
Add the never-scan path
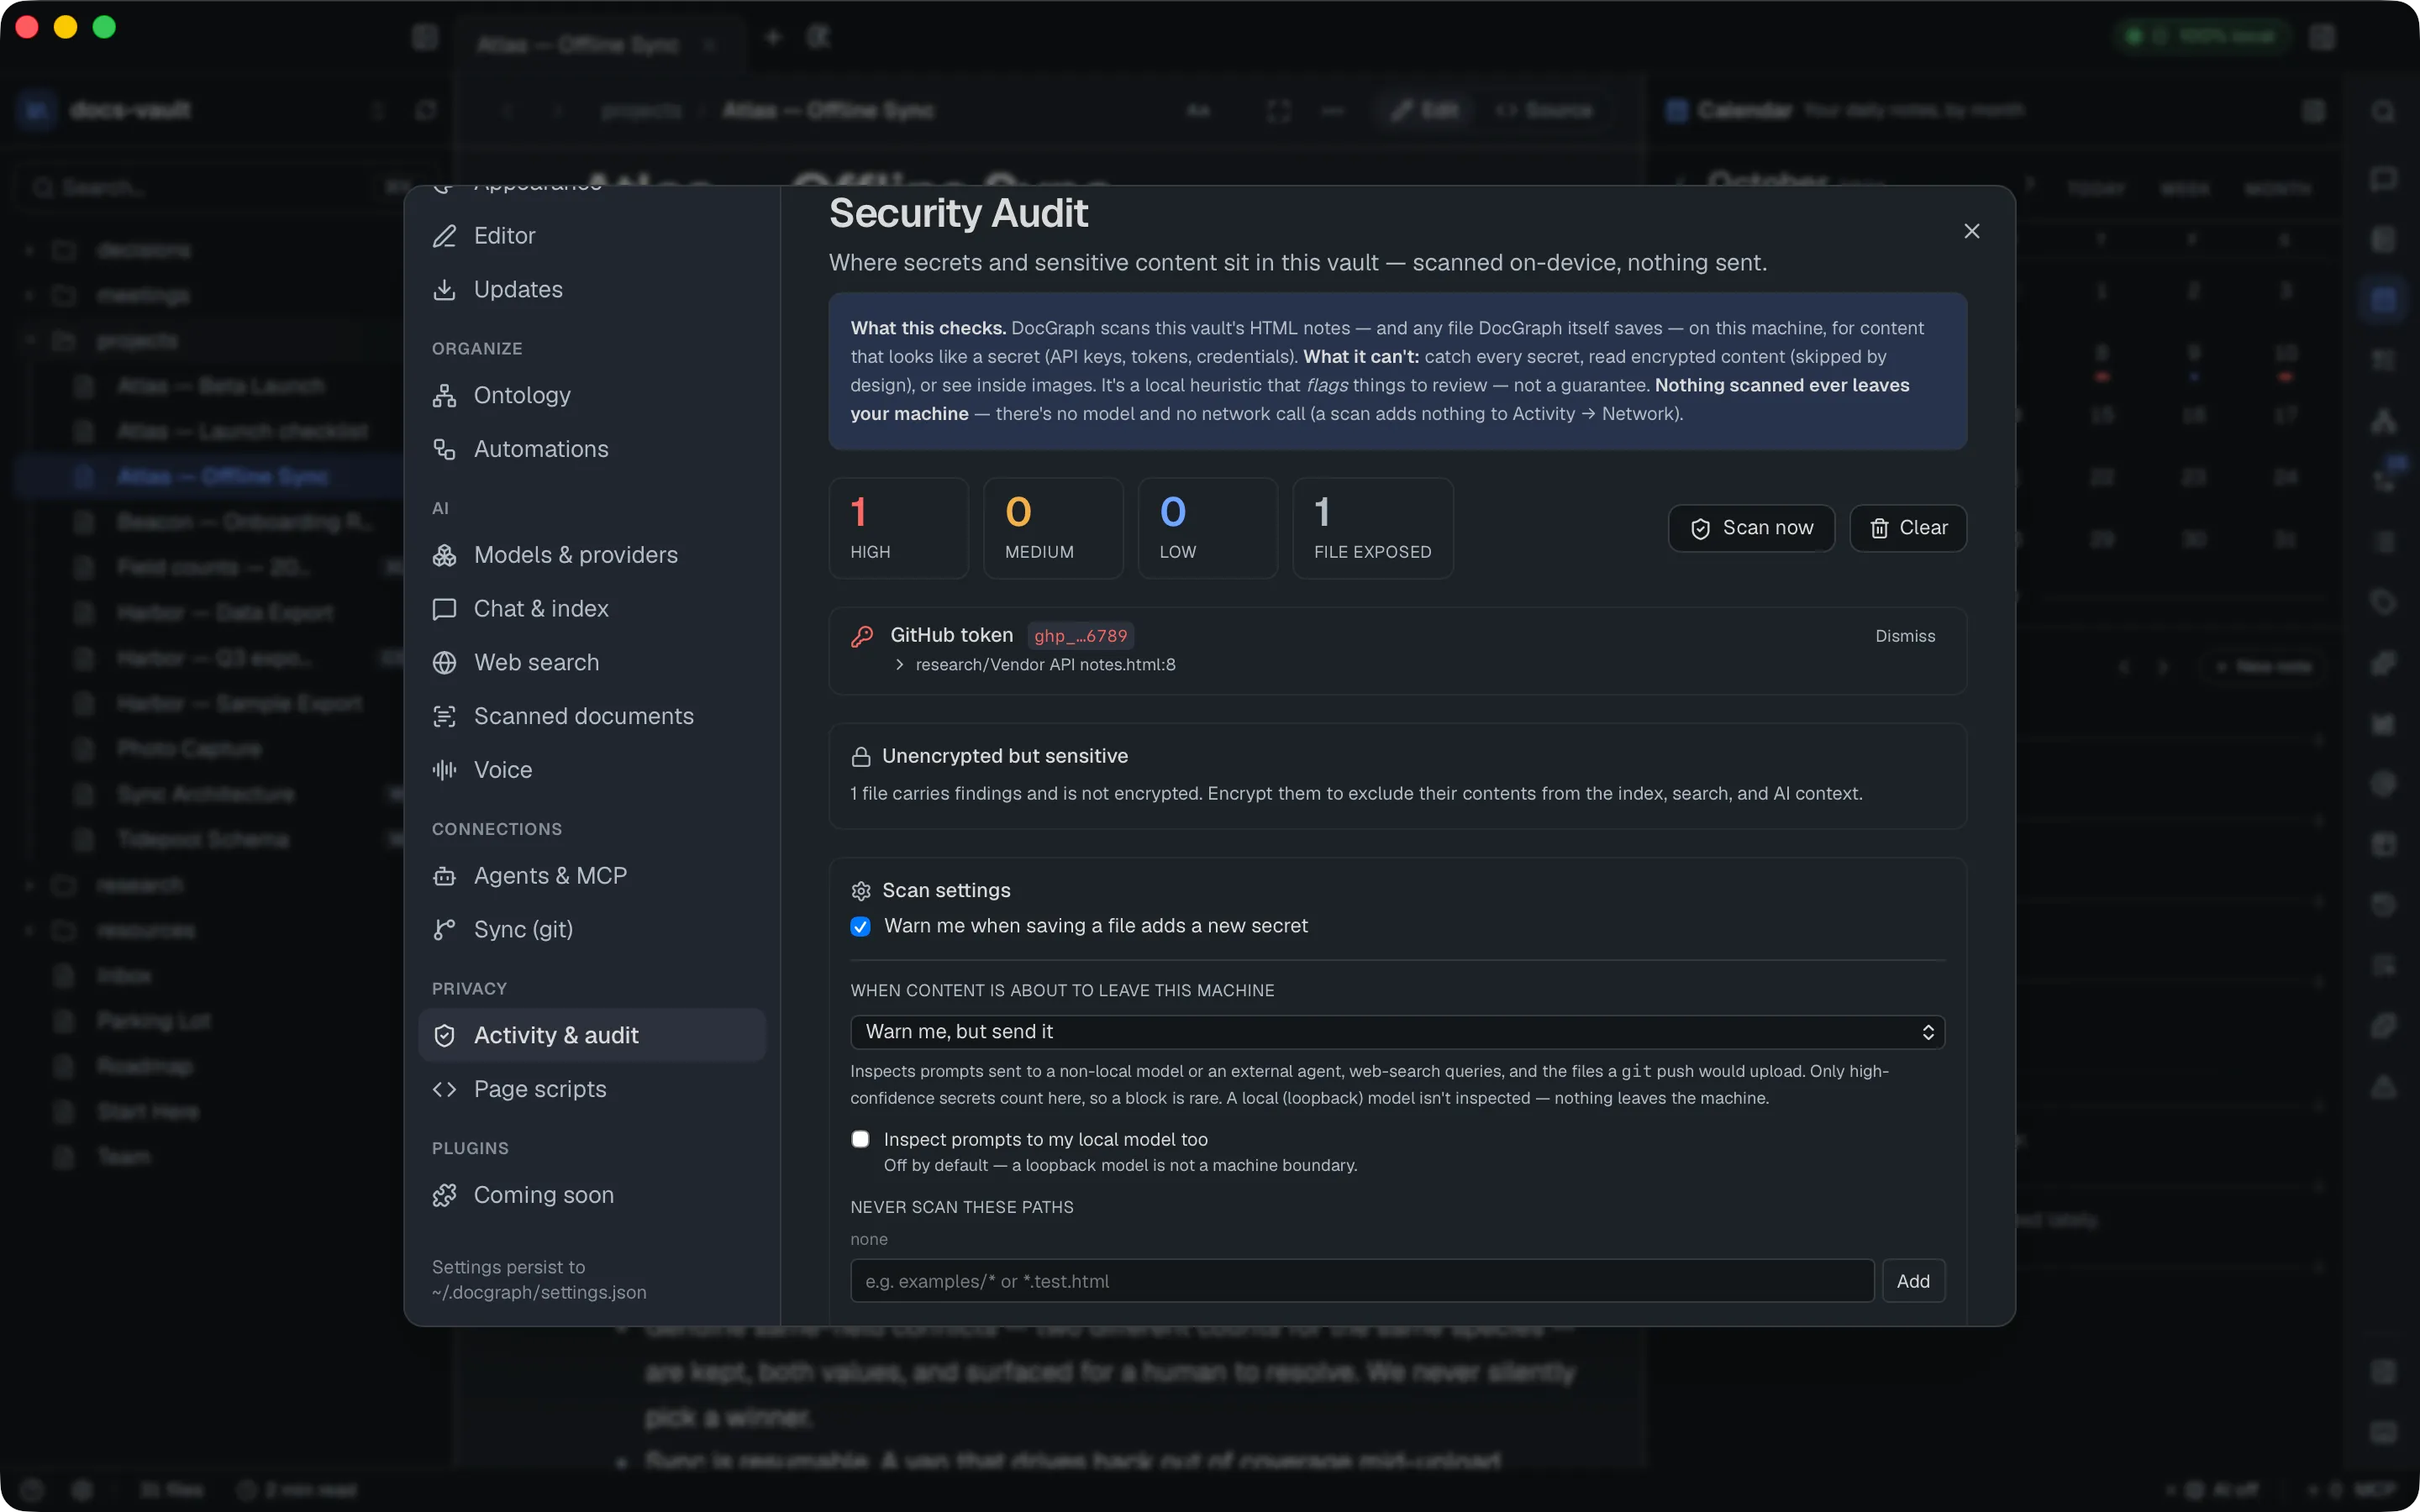[x=1913, y=1282]
